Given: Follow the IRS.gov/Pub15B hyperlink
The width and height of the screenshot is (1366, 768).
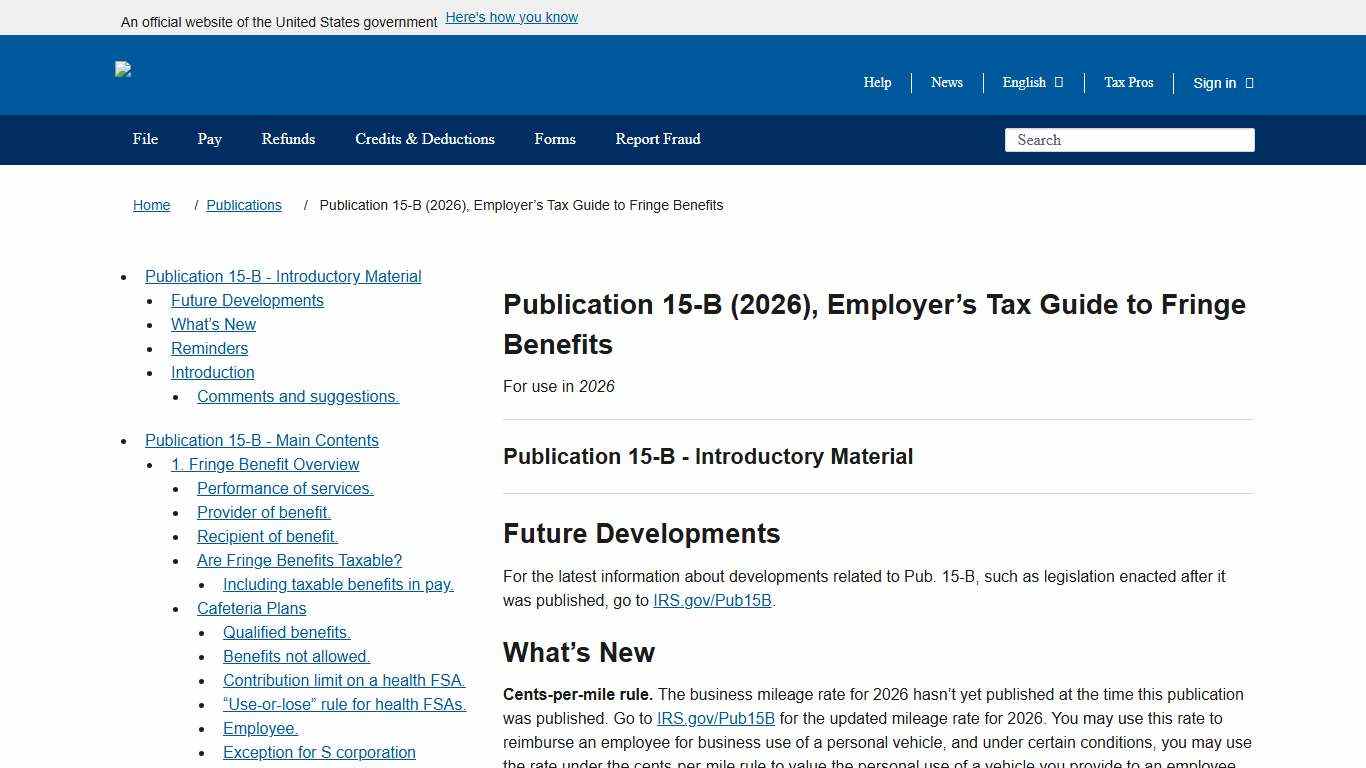Looking at the screenshot, I should [x=713, y=601].
